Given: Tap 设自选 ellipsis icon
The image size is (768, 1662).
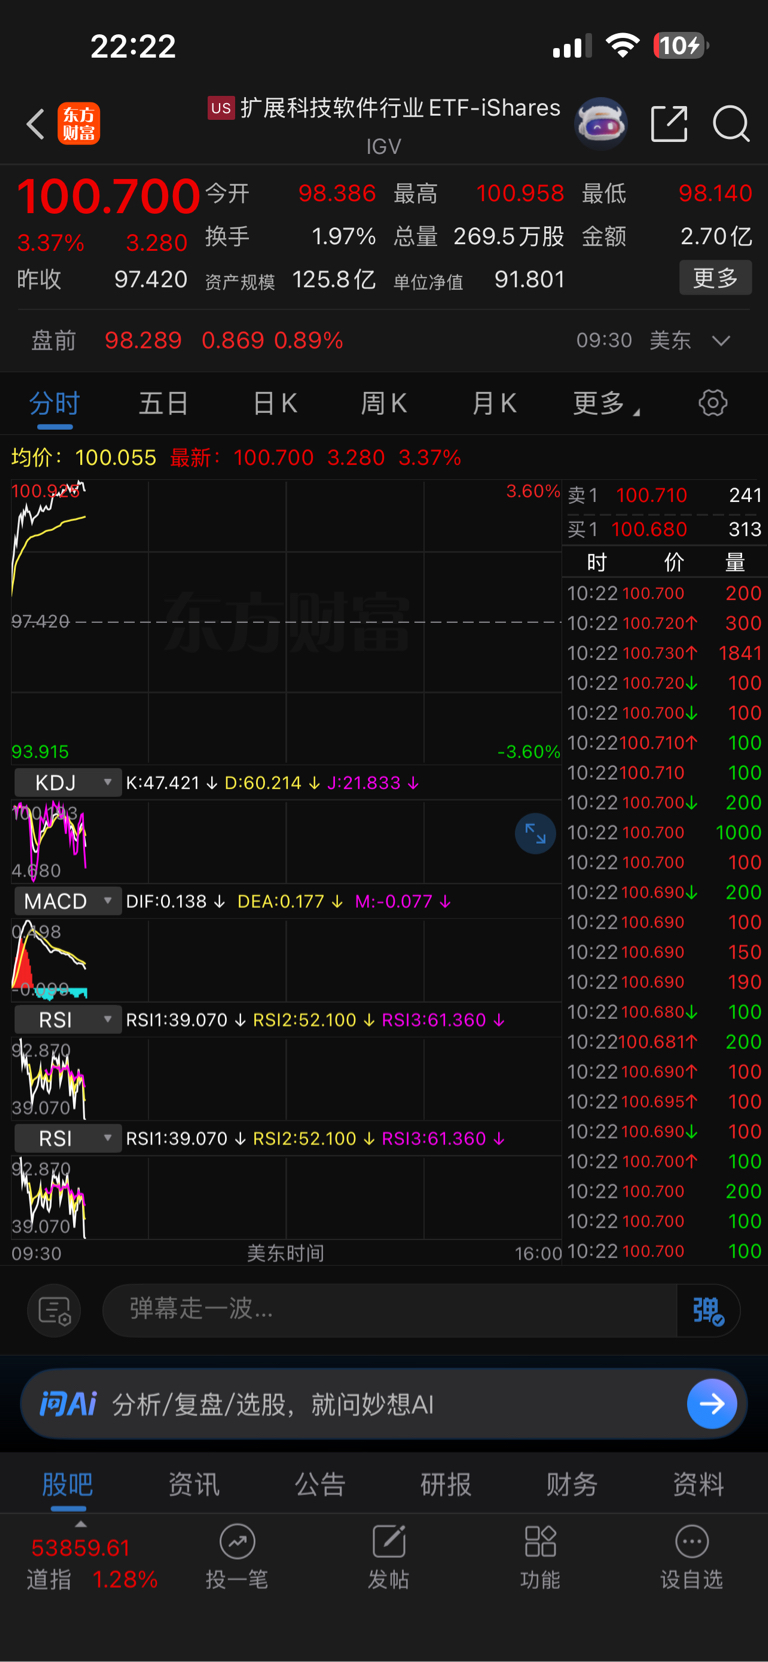Looking at the screenshot, I should coord(691,1542).
